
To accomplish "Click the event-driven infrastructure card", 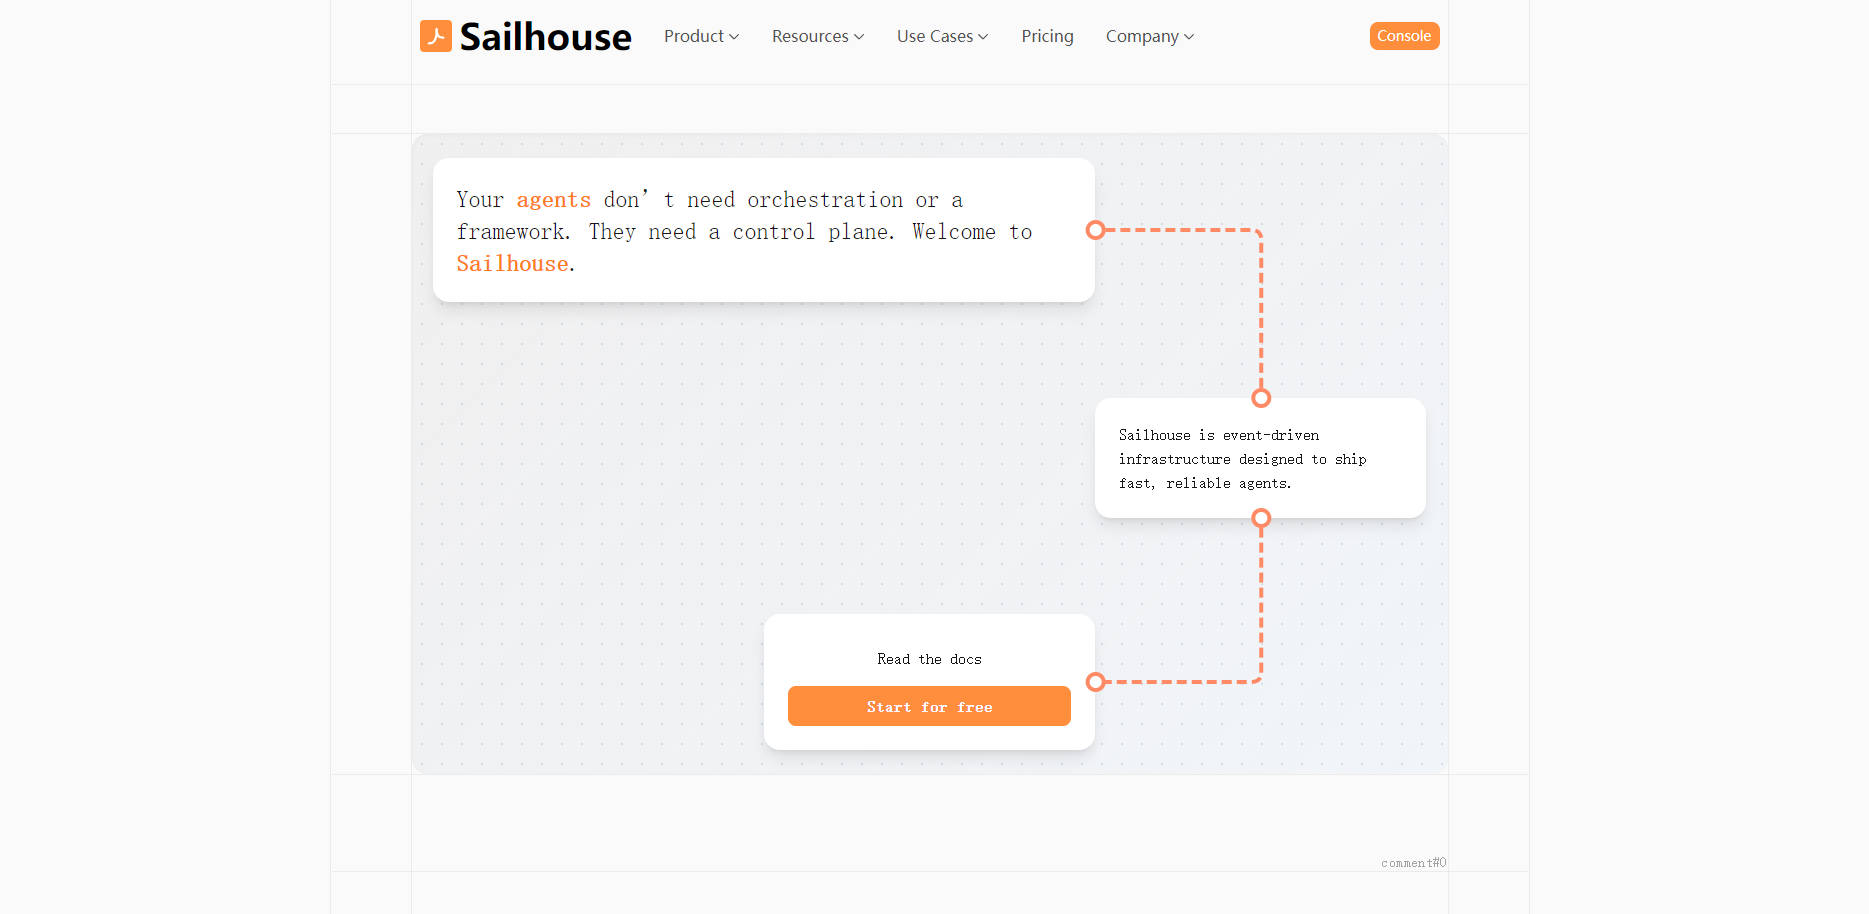I will [1259, 458].
